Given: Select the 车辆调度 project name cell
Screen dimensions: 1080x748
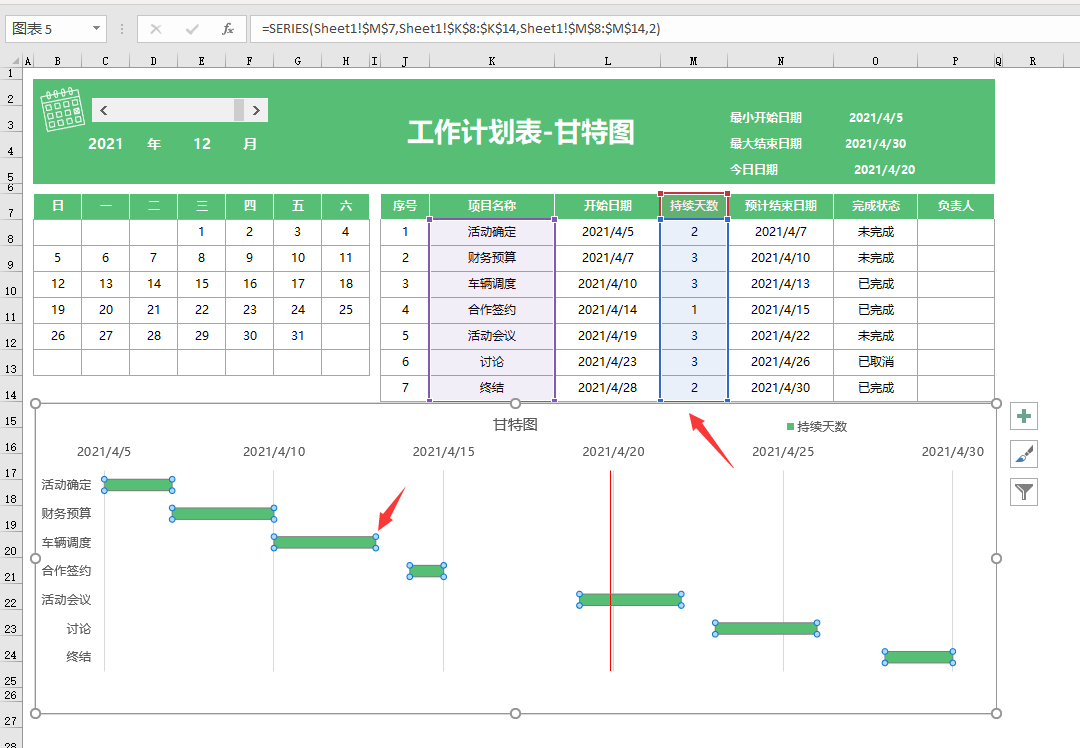Looking at the screenshot, I should point(492,284).
